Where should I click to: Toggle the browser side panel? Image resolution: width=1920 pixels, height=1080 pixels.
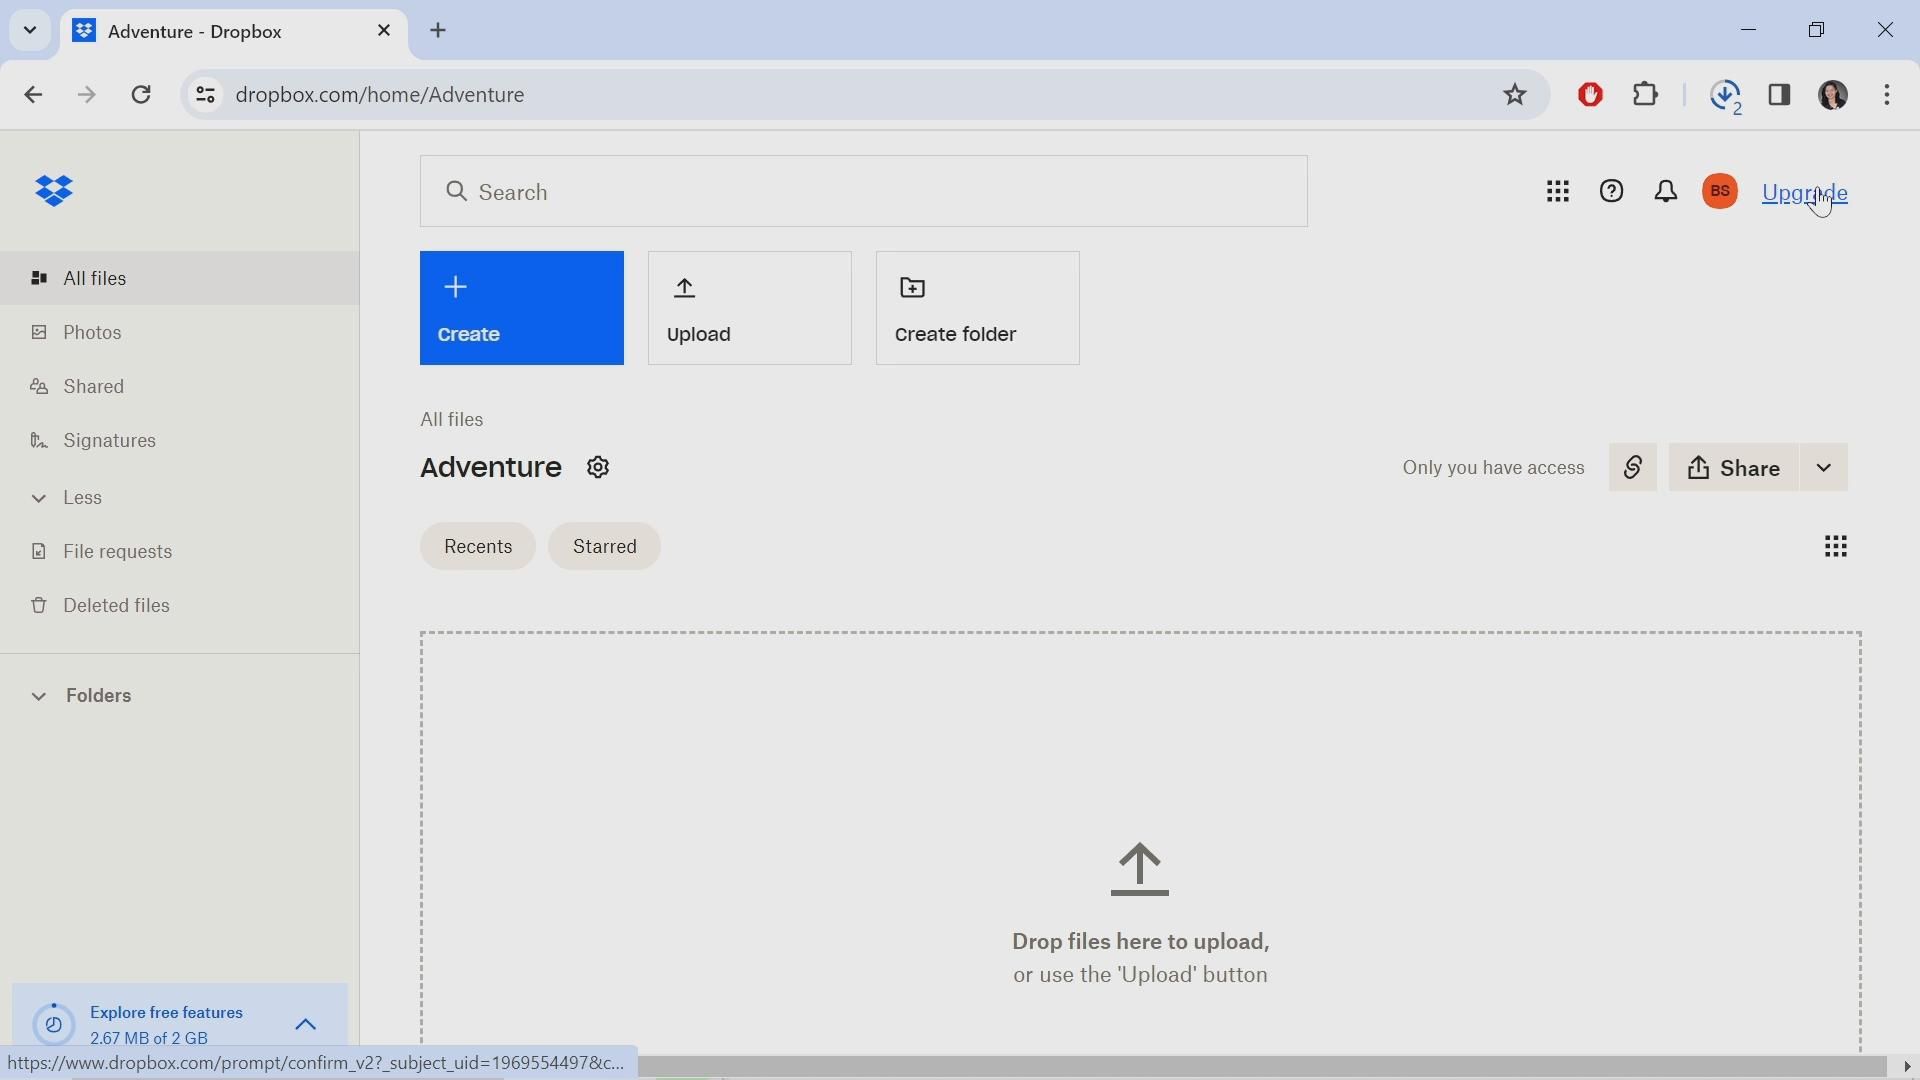click(1780, 95)
